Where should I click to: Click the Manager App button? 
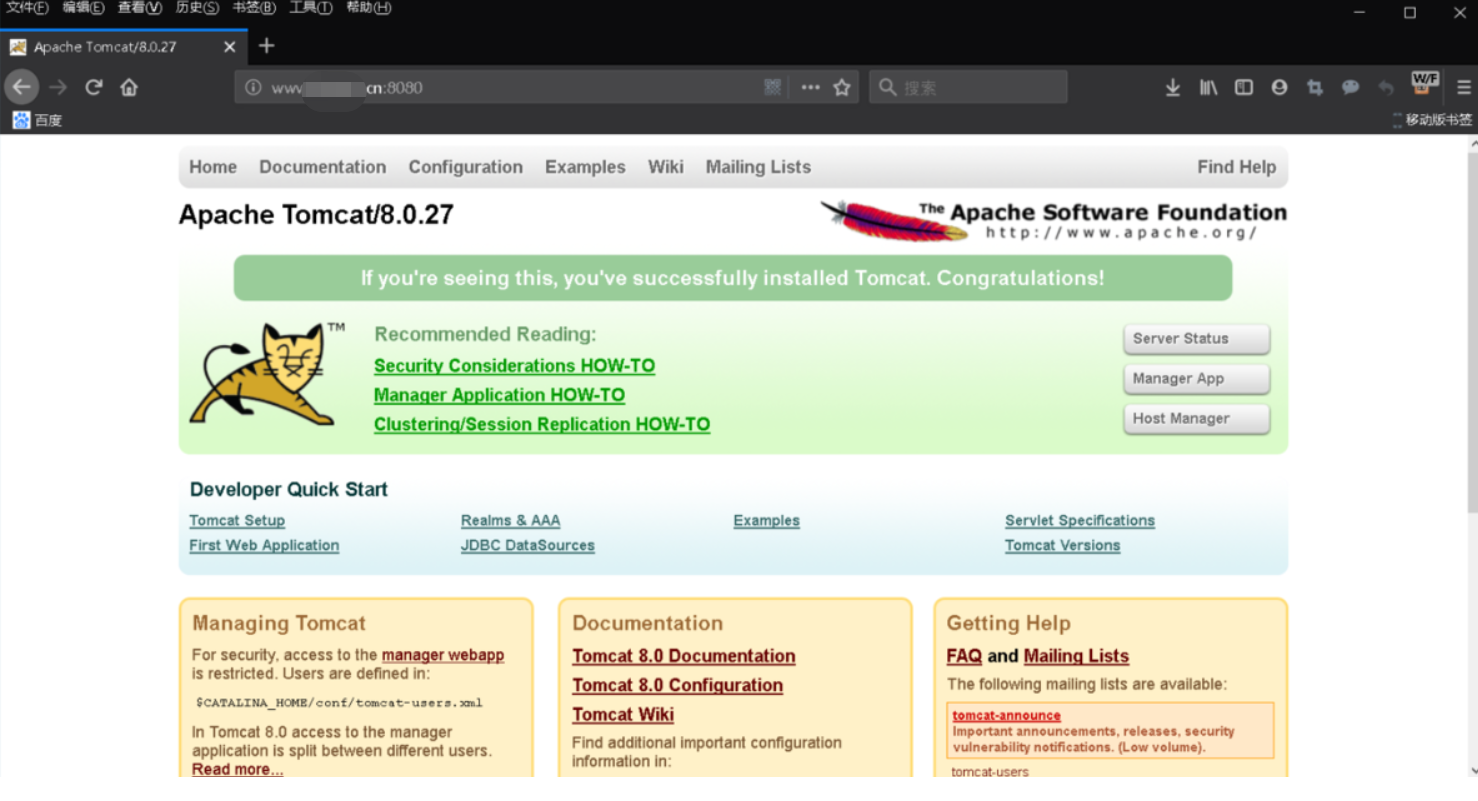1196,379
